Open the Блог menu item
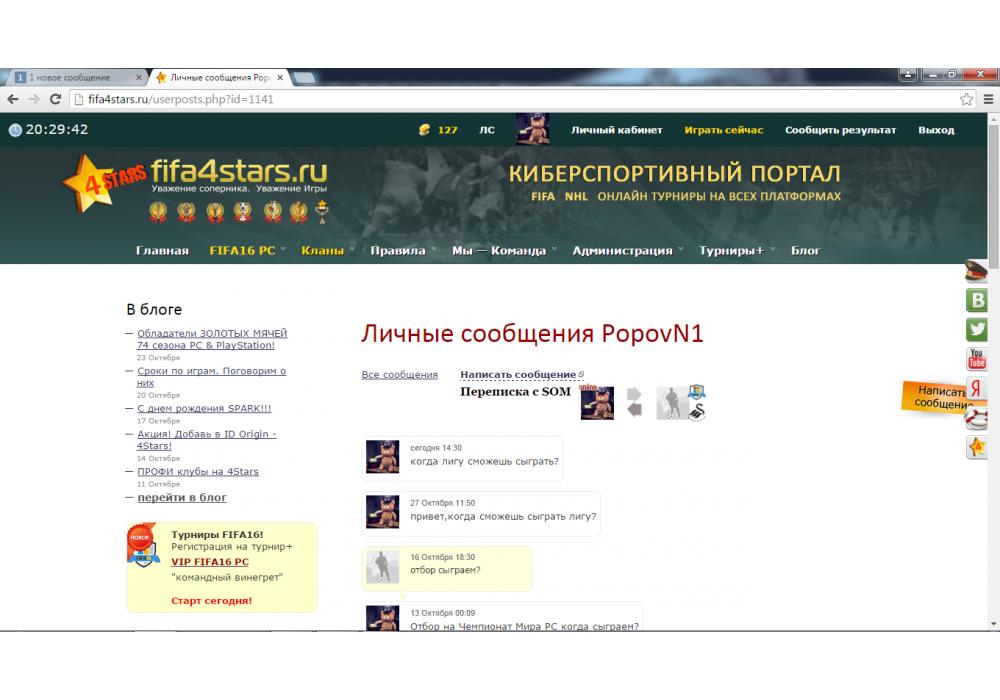1000x700 pixels. (805, 250)
